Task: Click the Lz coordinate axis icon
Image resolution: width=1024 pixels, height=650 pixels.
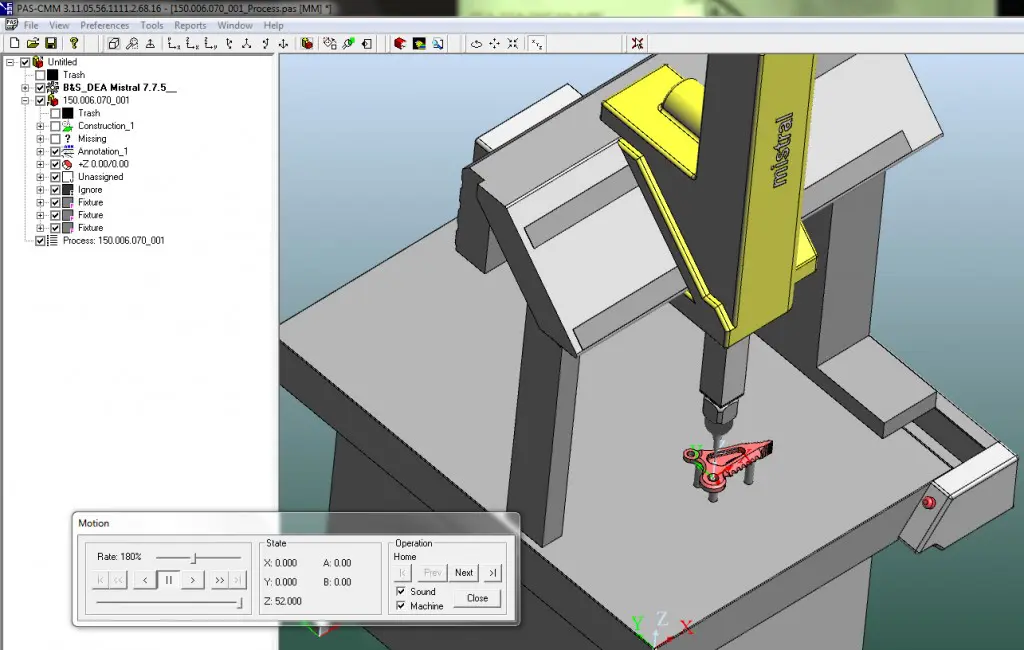Action: click(x=174, y=44)
